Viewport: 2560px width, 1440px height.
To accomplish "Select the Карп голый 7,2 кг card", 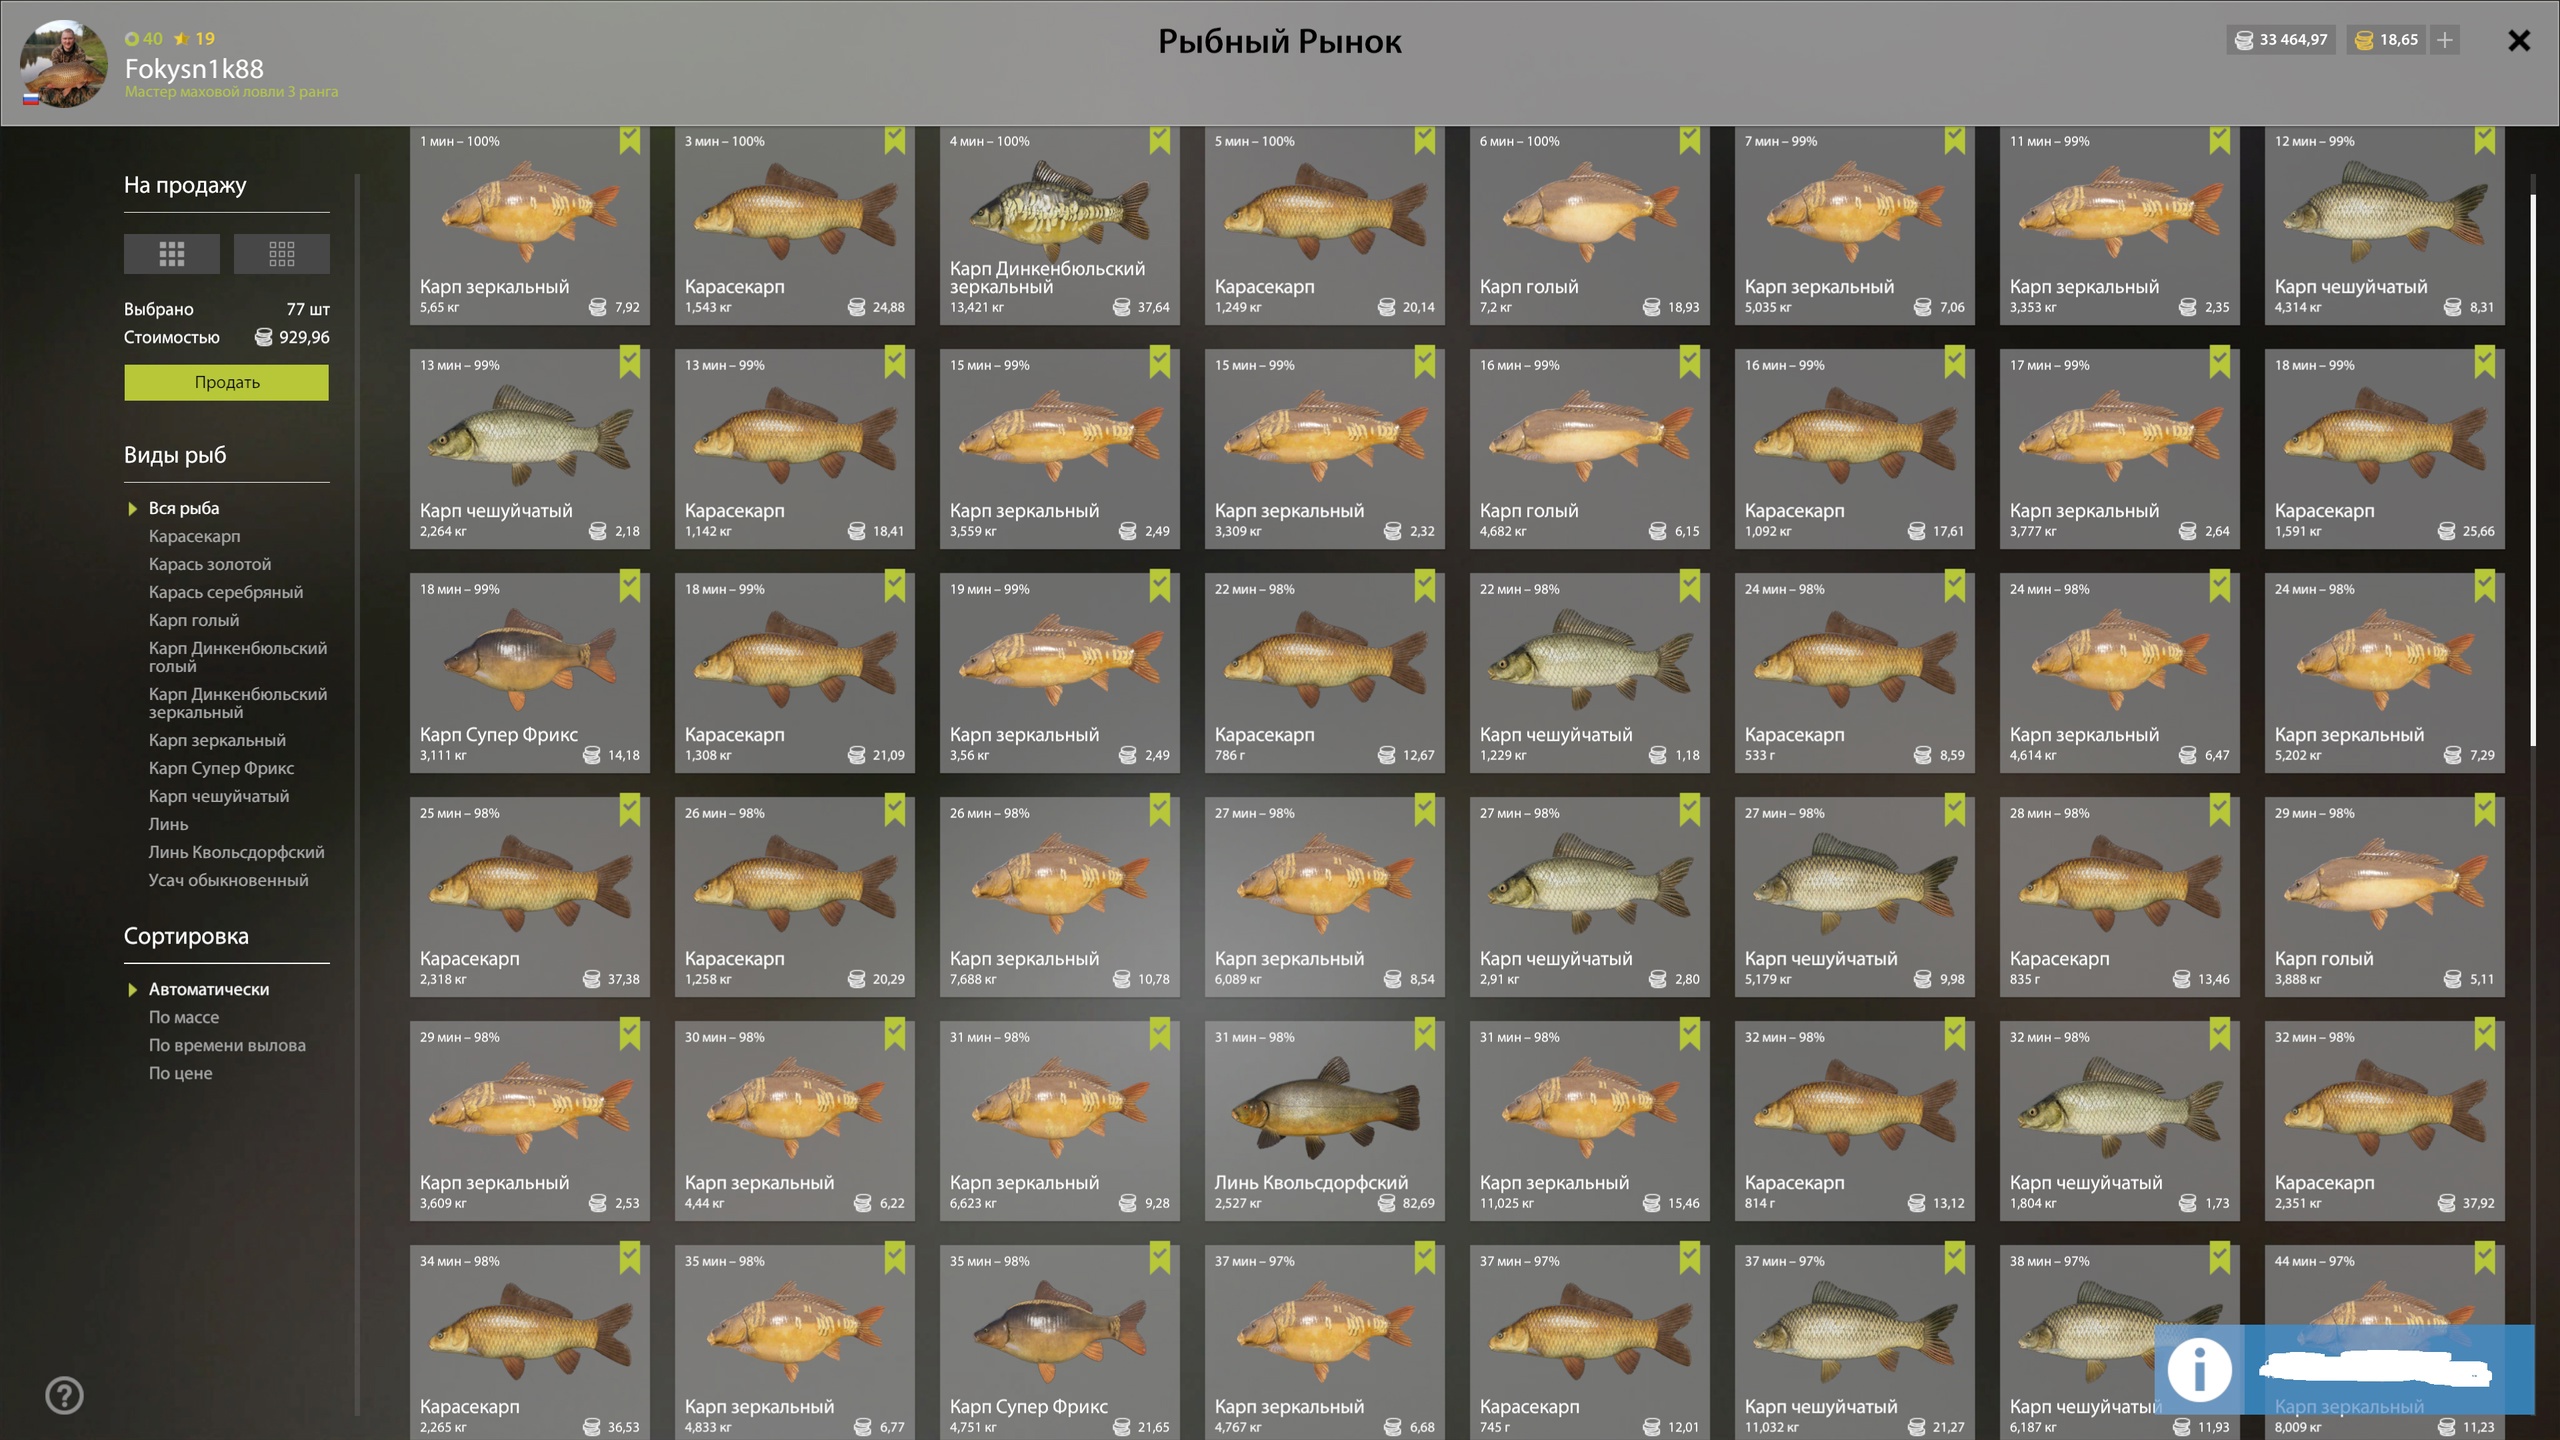I will coord(1590,226).
